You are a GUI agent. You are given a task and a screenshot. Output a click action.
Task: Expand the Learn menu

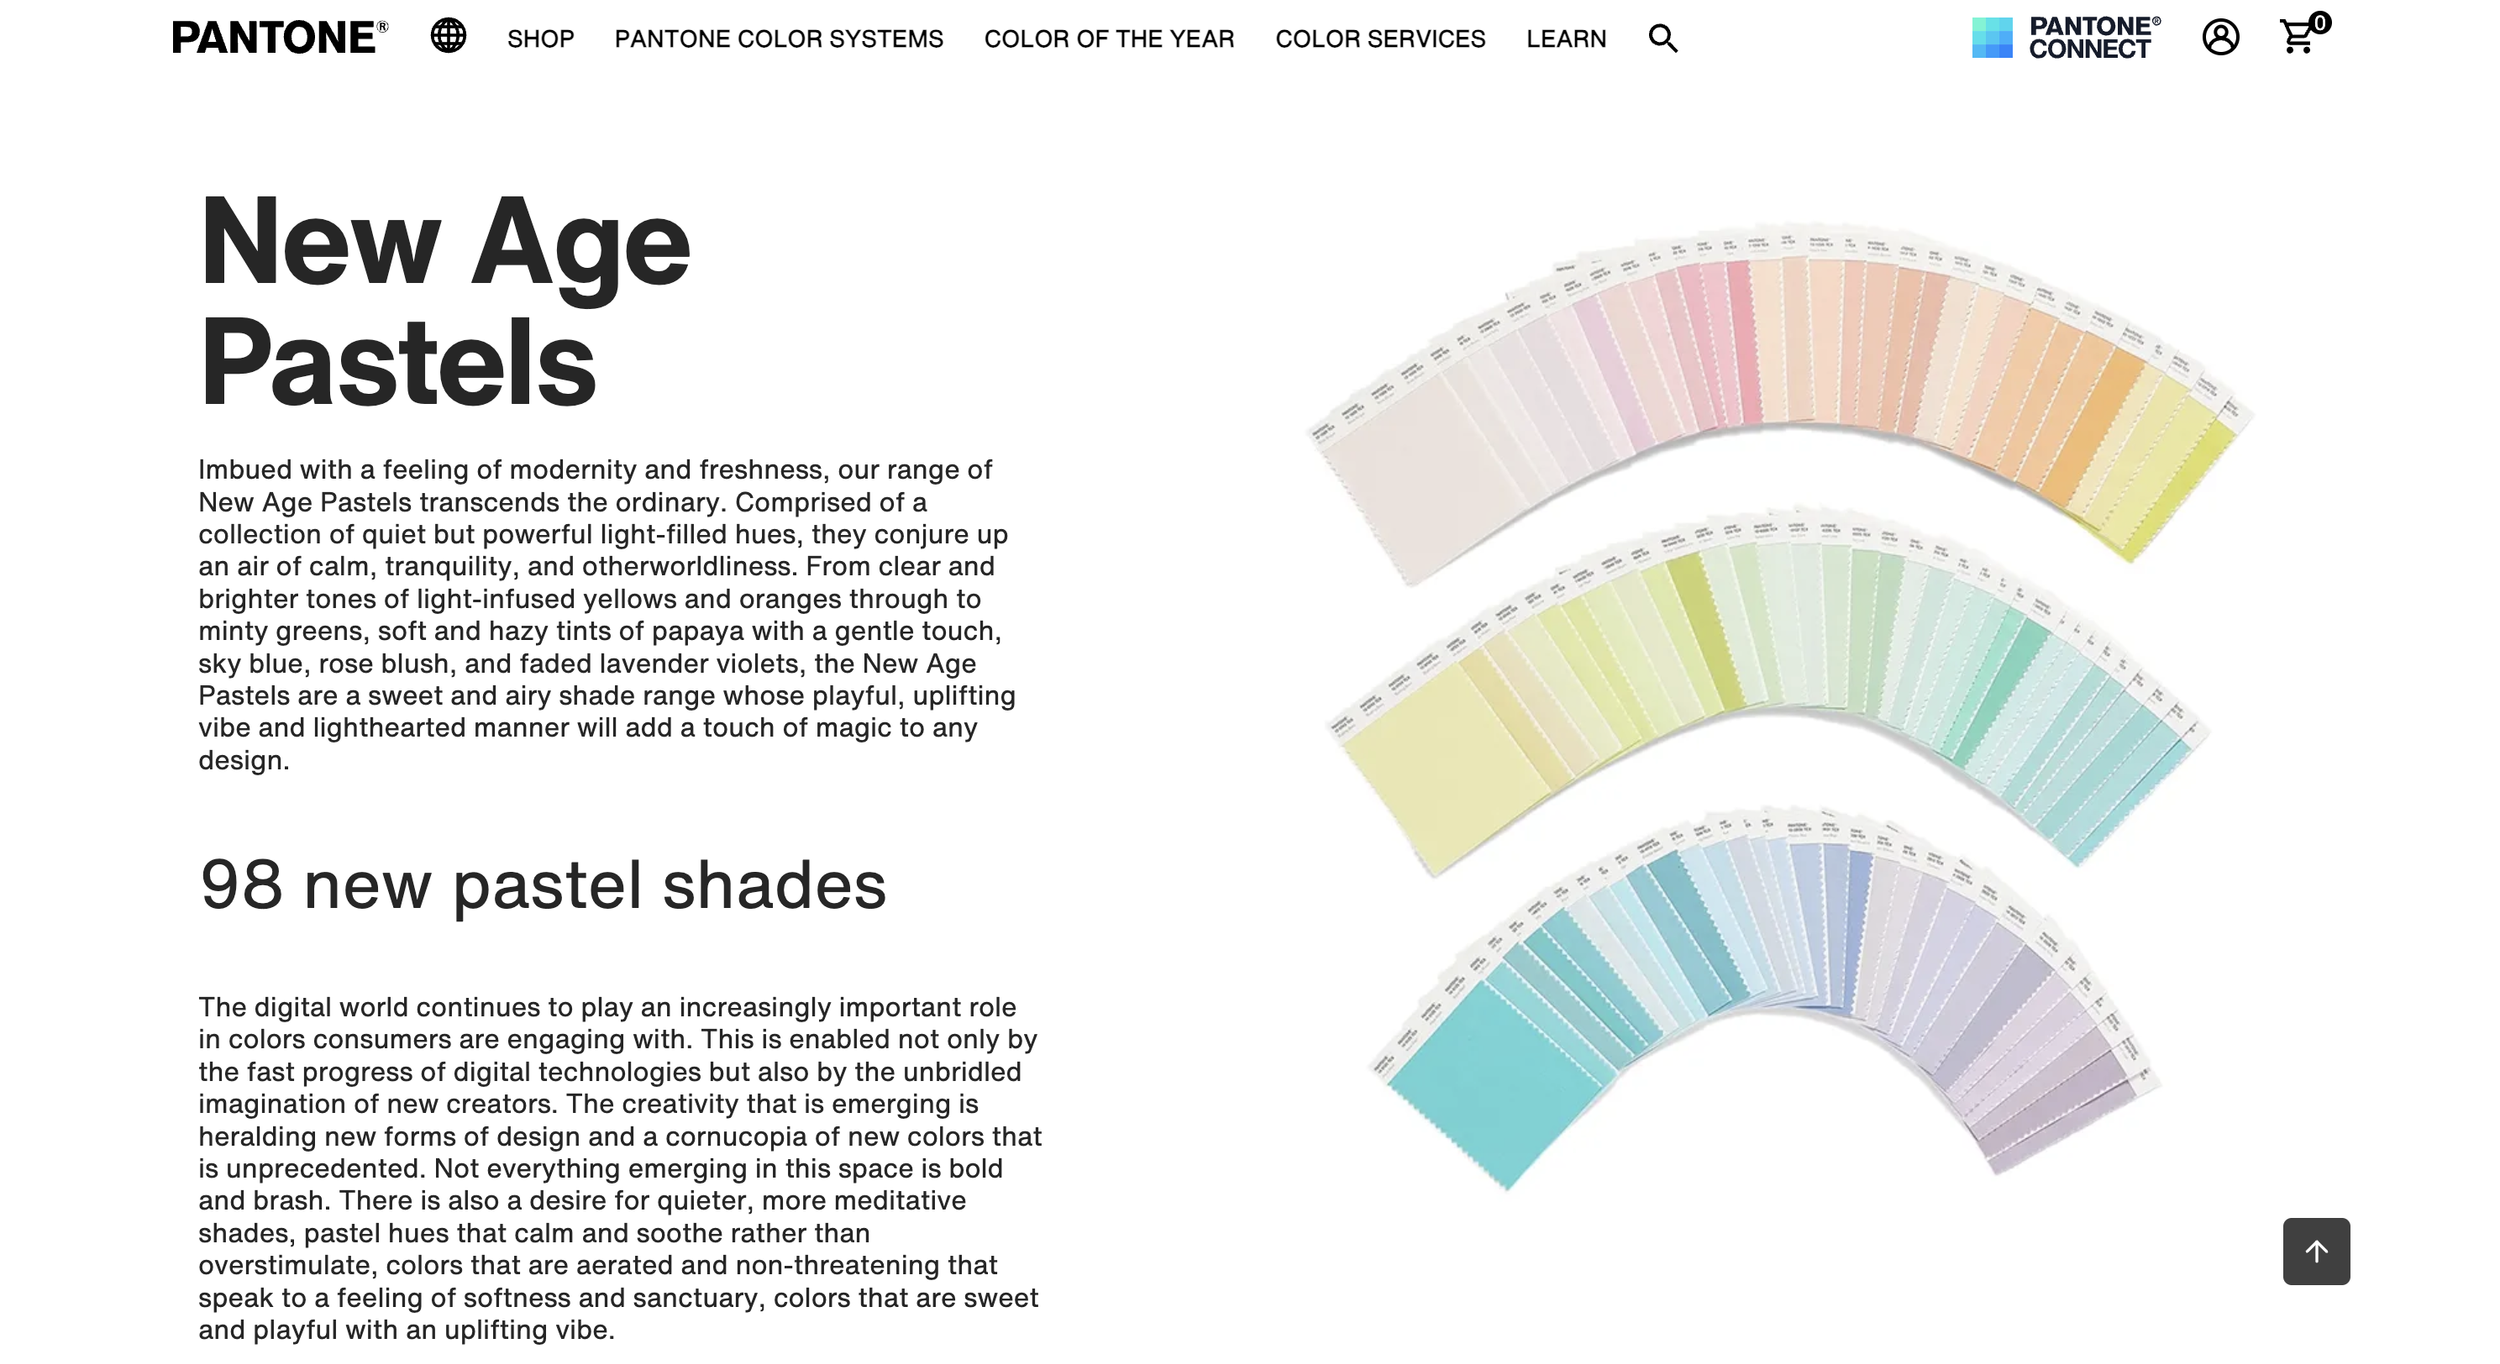pos(1565,39)
